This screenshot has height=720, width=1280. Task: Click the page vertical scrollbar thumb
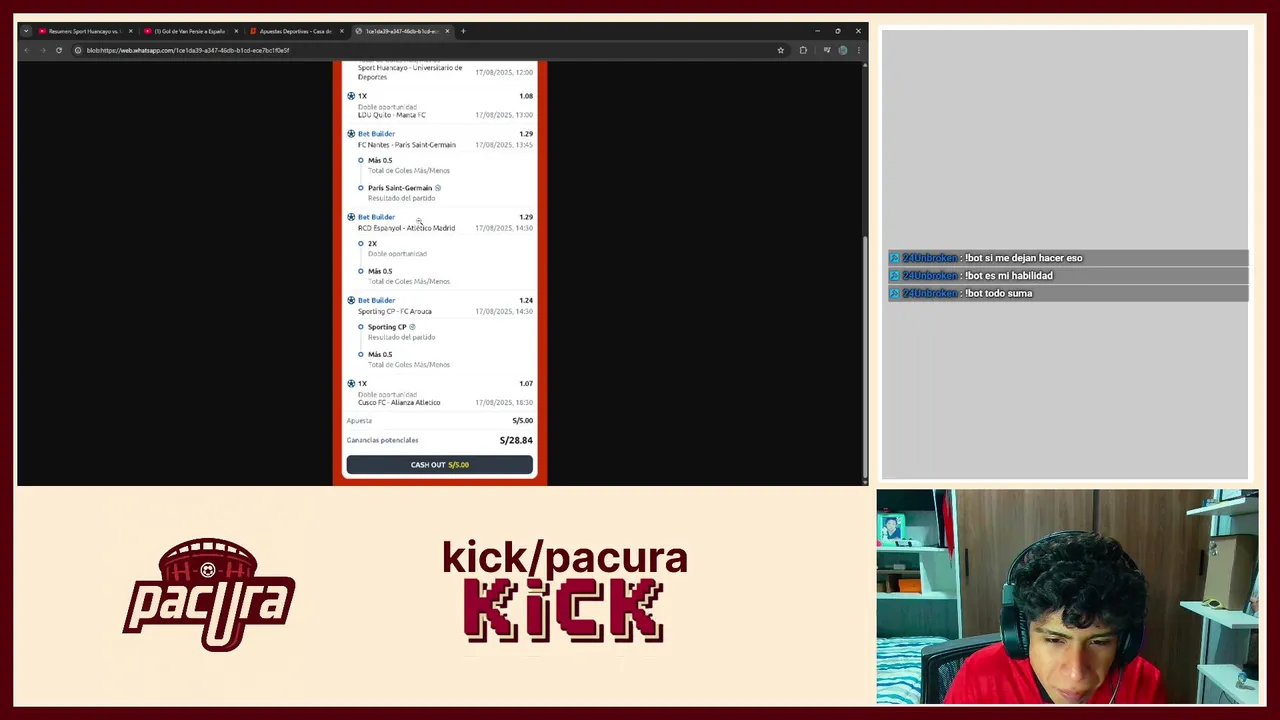(x=864, y=357)
